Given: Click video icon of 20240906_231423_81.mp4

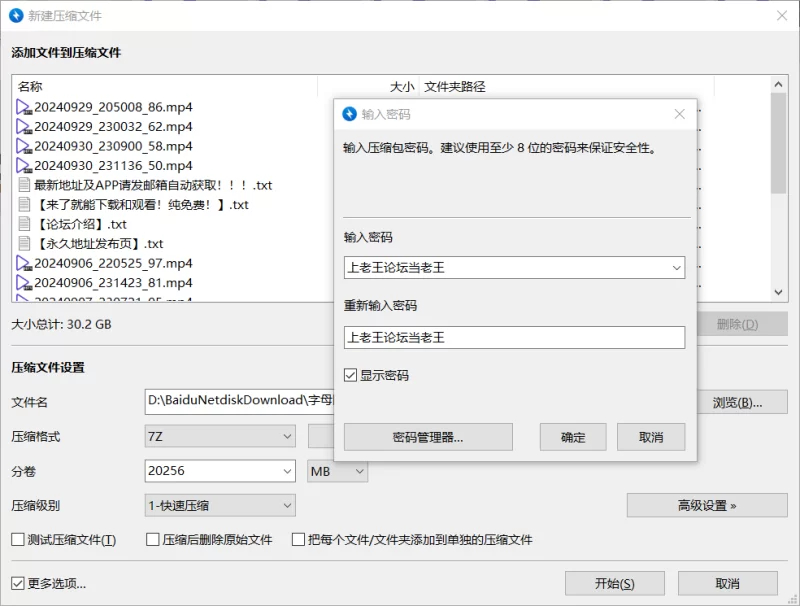Looking at the screenshot, I should [23, 283].
